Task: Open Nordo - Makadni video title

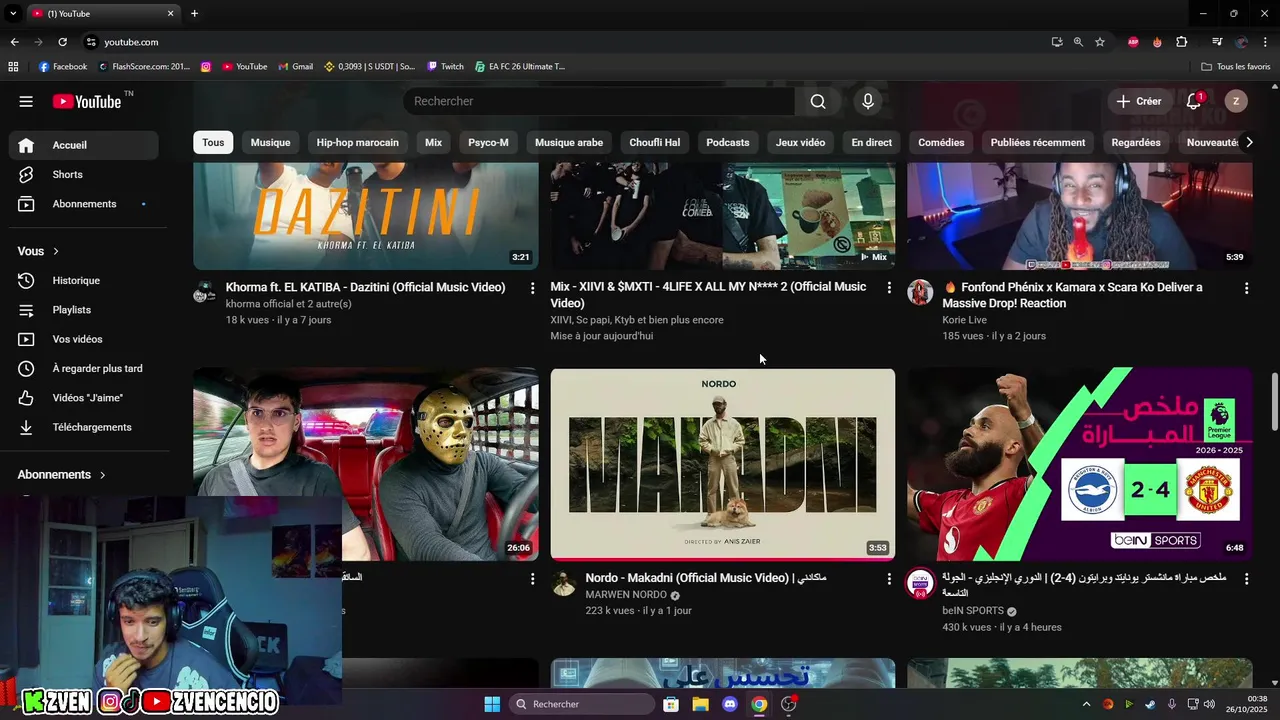Action: point(706,578)
